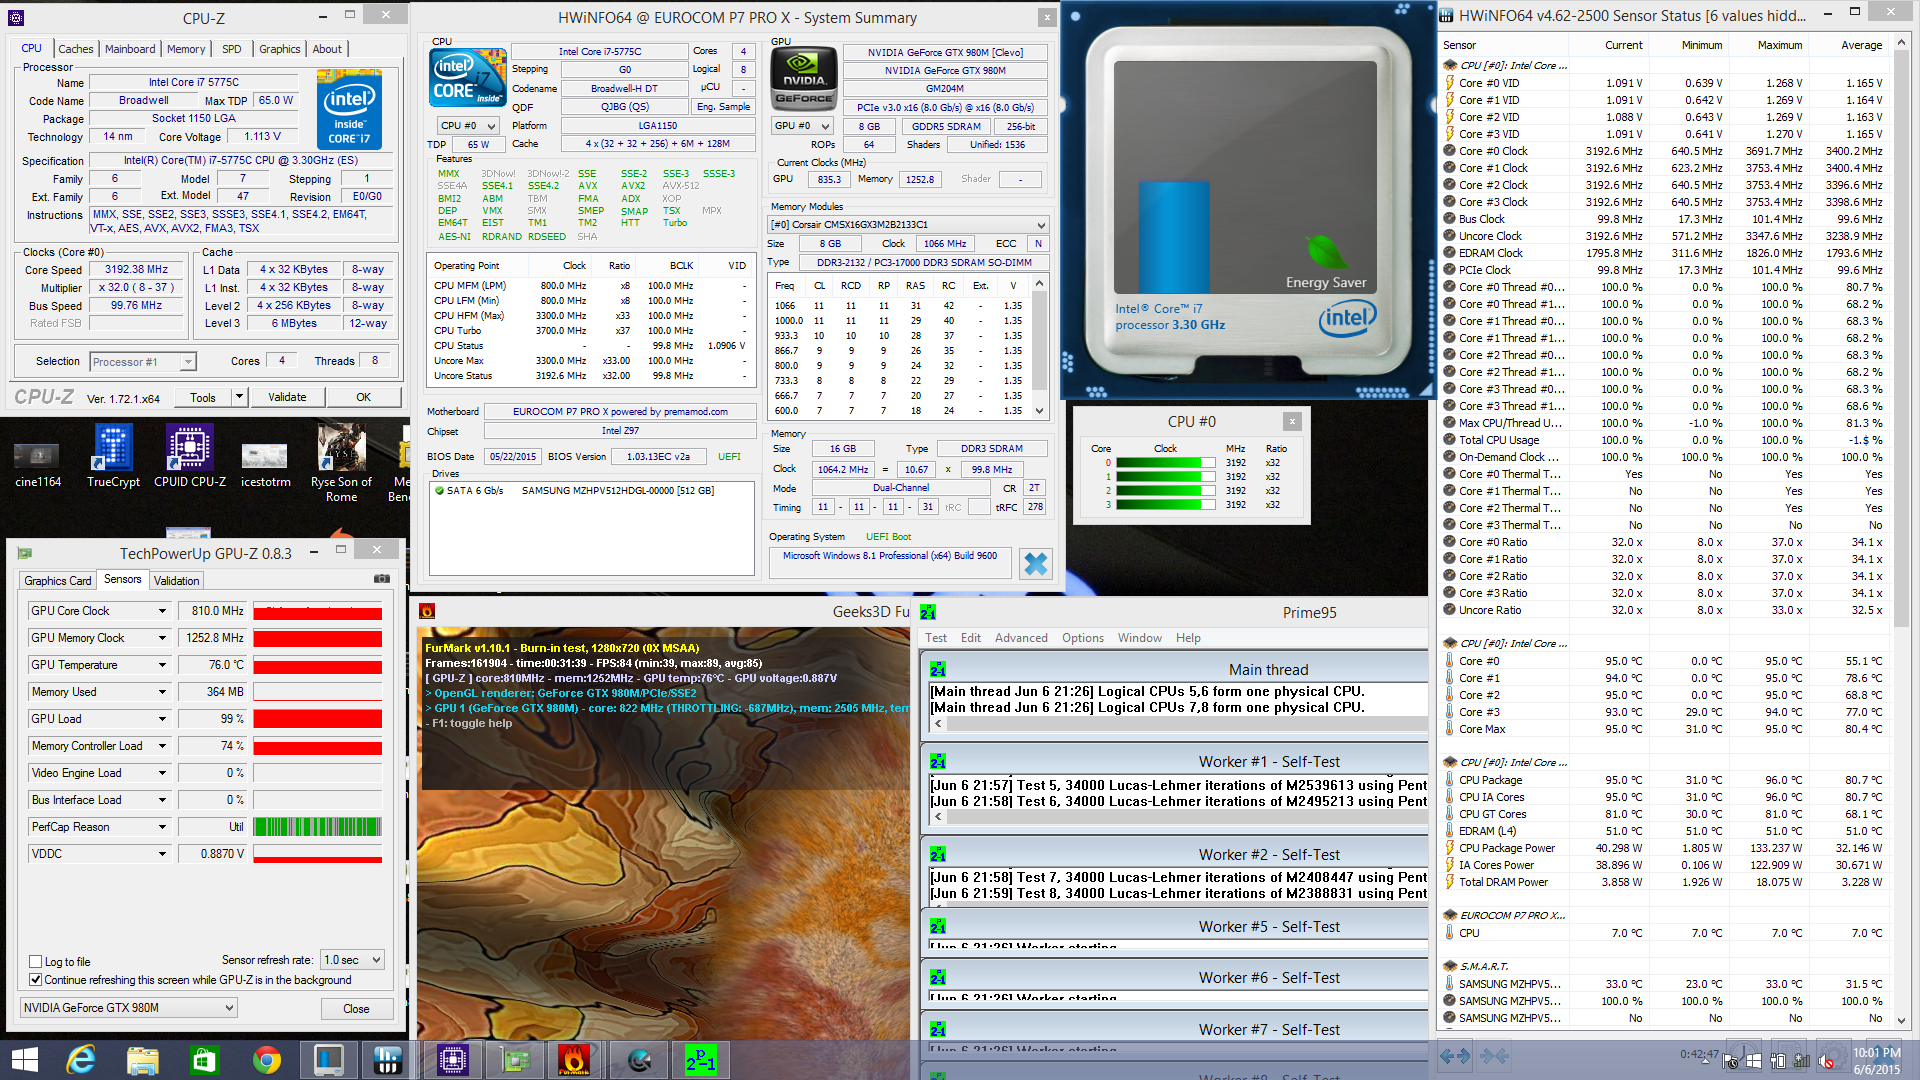The image size is (1920, 1080).
Task: Switch to FurMark taskbar icon
Action: (x=575, y=1060)
